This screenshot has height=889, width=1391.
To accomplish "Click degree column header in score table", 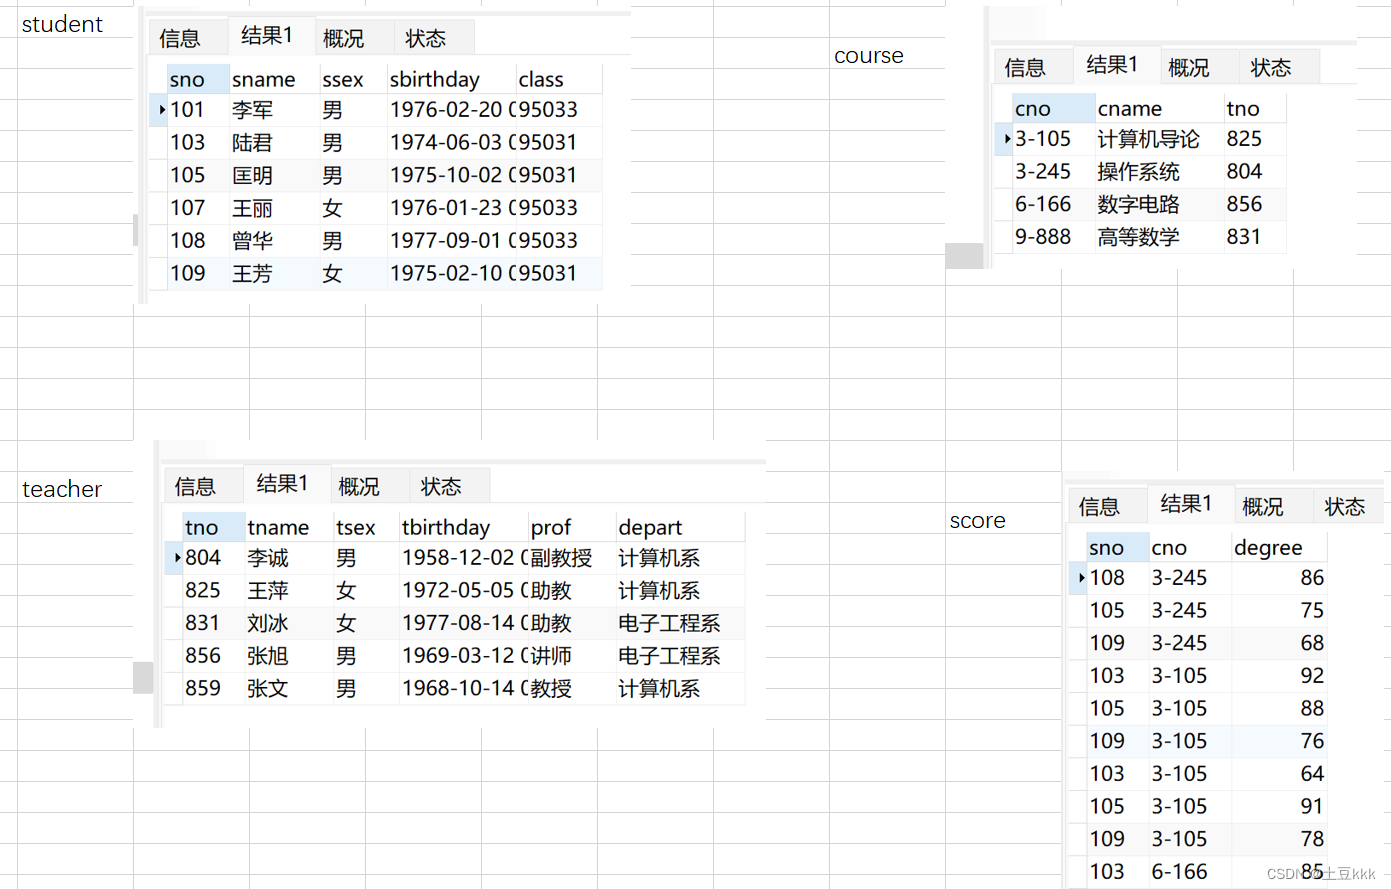I will [x=1278, y=548].
